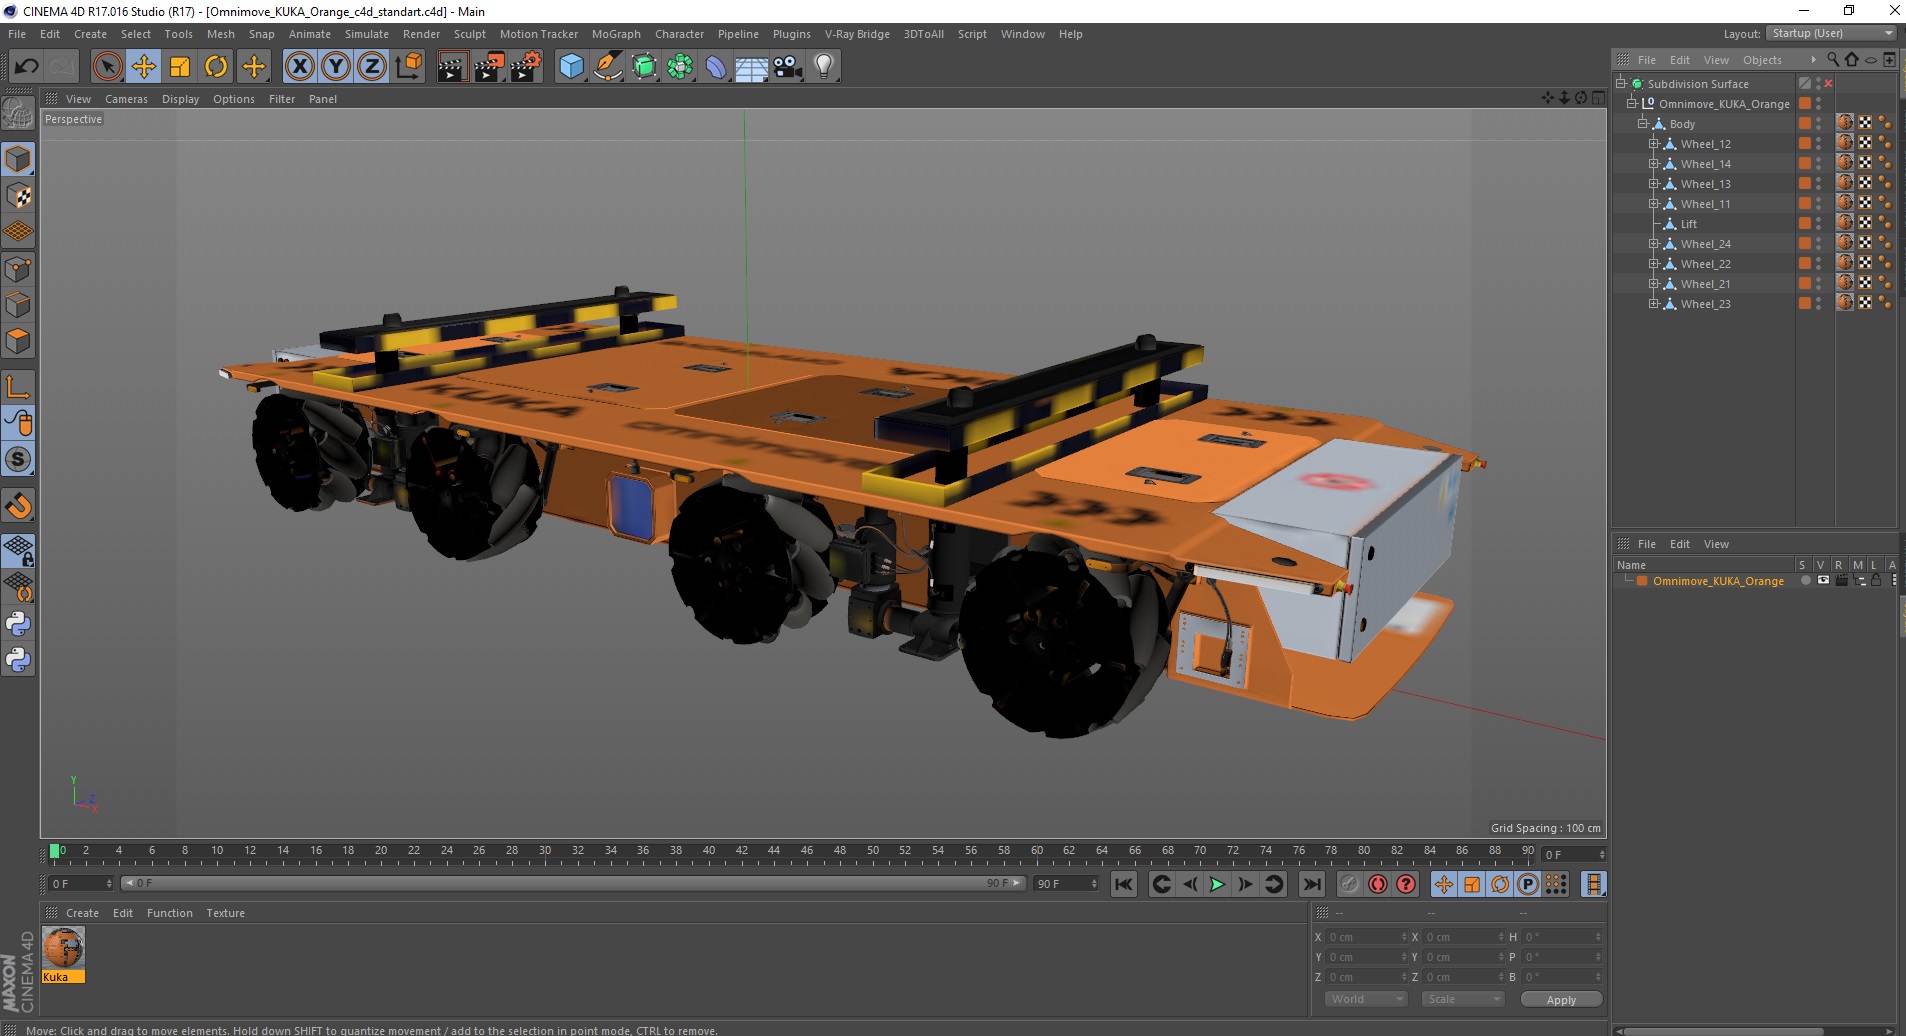Toggle visibility dots for Wheel_22

[1819, 263]
